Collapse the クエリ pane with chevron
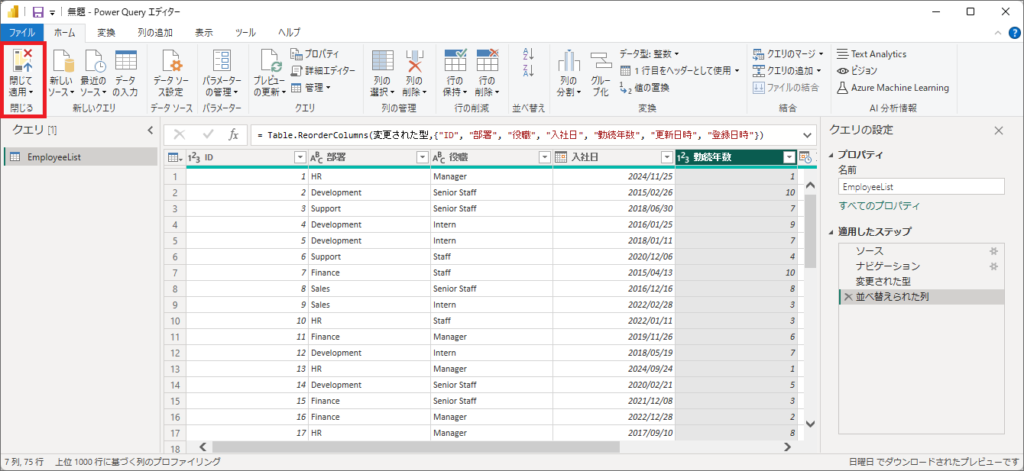The height and width of the screenshot is (471, 1024). (x=150, y=131)
